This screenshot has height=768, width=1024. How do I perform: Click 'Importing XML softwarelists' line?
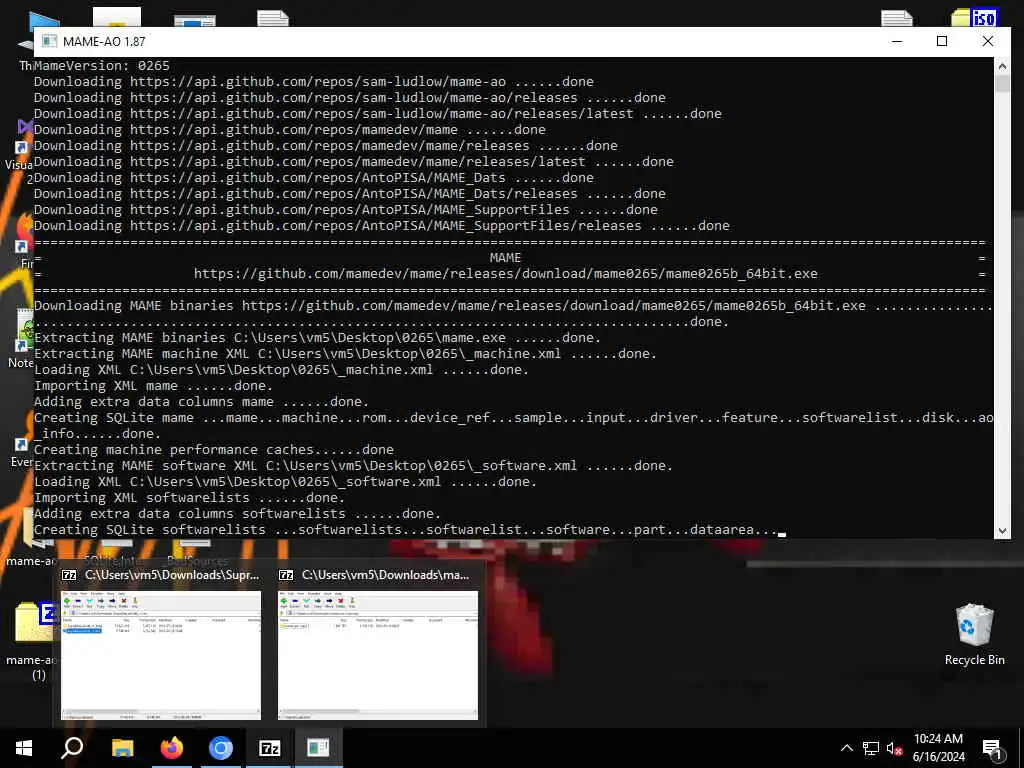pos(189,498)
